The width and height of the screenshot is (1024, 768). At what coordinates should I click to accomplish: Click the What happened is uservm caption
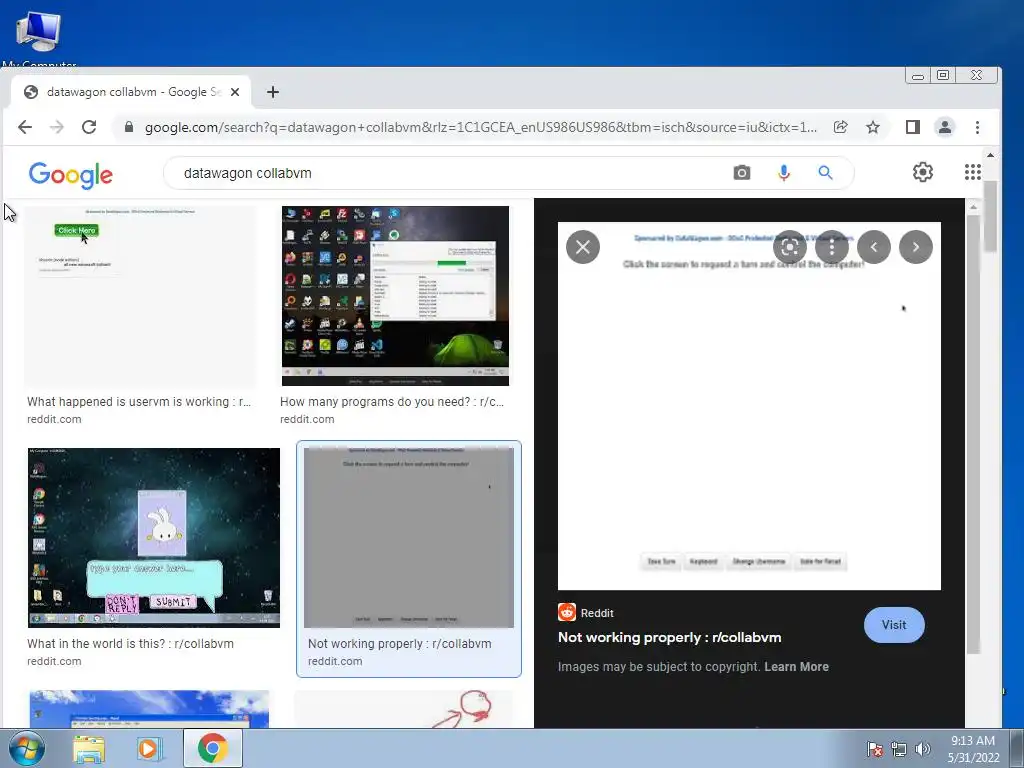pyautogui.click(x=139, y=402)
